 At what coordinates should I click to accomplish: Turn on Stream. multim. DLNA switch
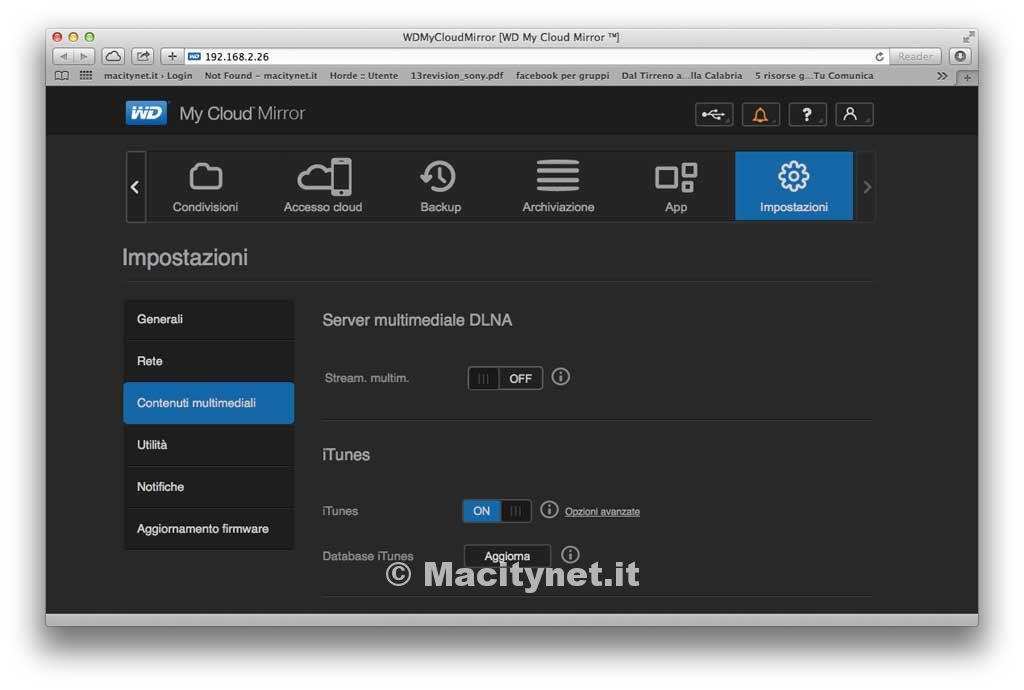[505, 378]
